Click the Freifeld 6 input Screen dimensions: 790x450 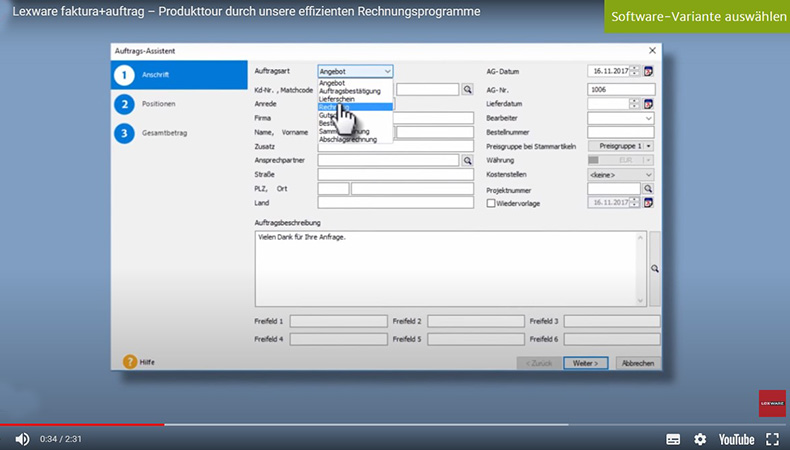point(612,339)
